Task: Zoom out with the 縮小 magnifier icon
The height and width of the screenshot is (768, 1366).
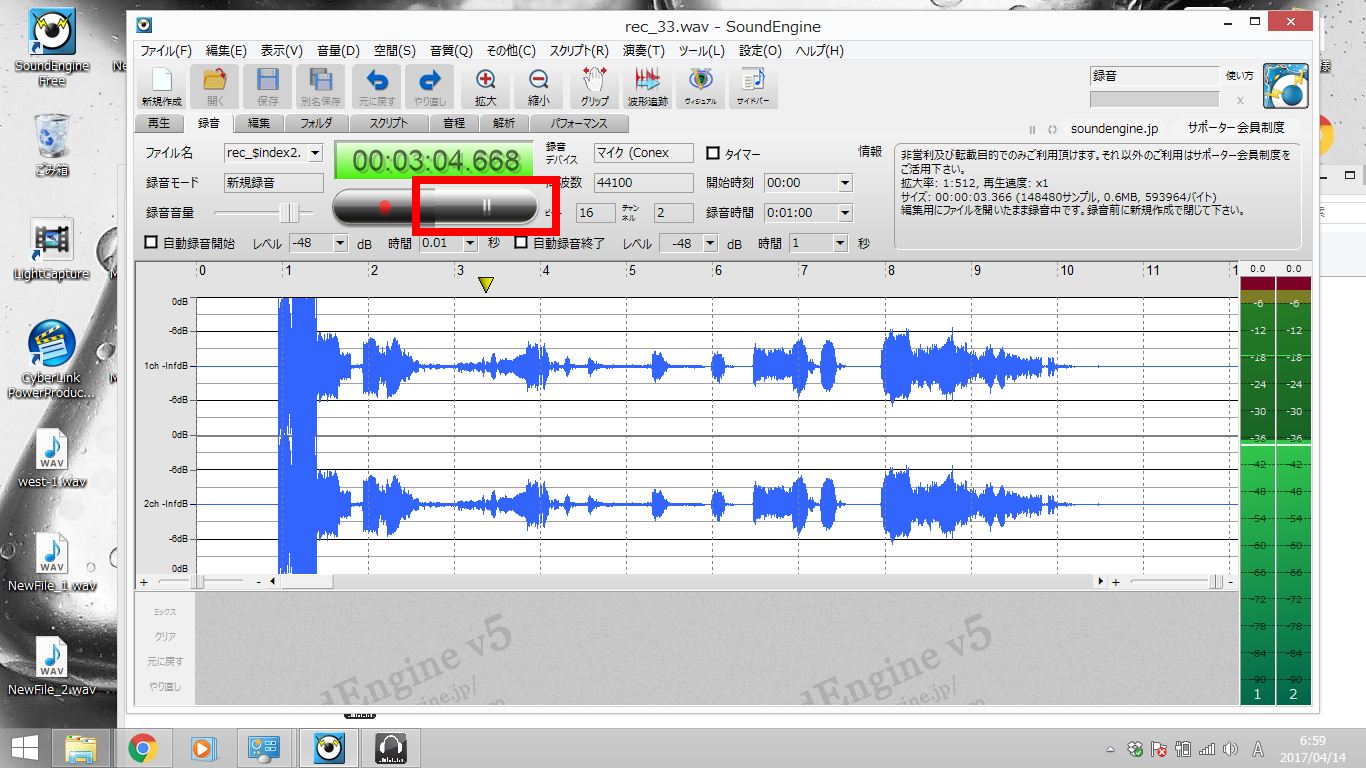Action: tap(539, 86)
